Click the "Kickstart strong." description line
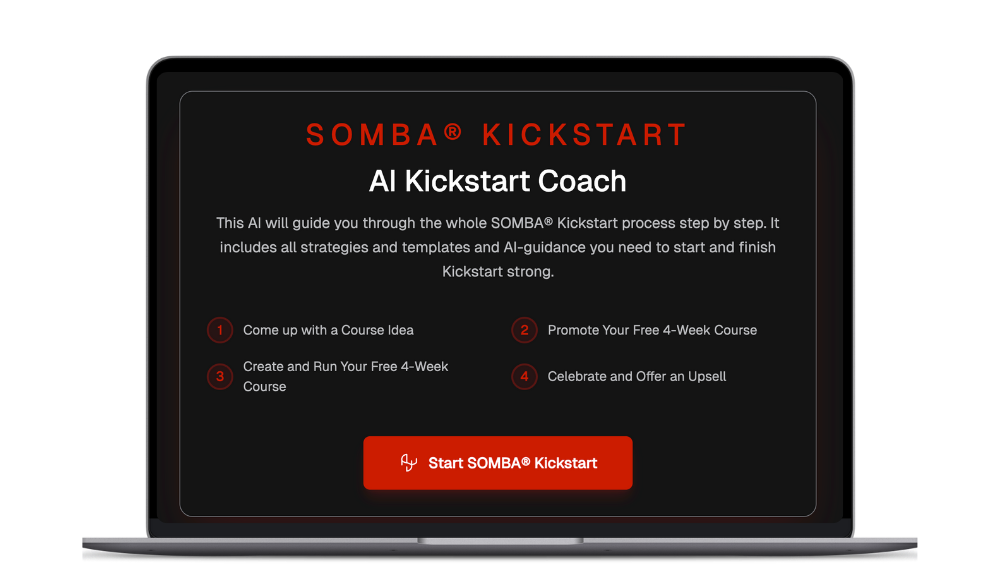The width and height of the screenshot is (1000, 566). tap(497, 272)
